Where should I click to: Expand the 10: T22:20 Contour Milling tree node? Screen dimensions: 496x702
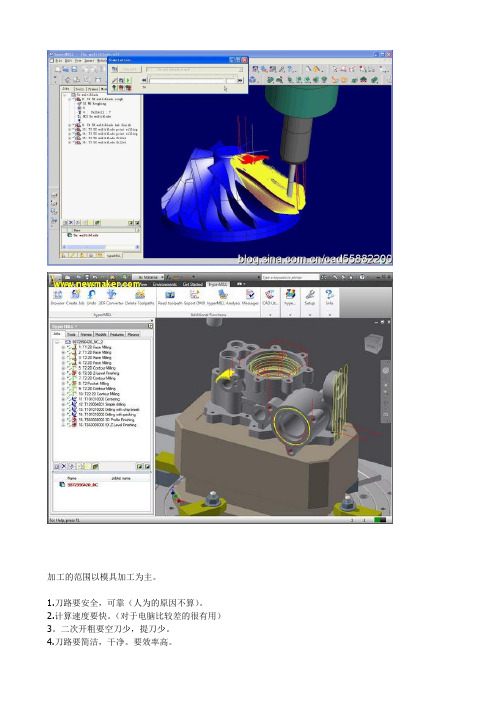pos(63,394)
